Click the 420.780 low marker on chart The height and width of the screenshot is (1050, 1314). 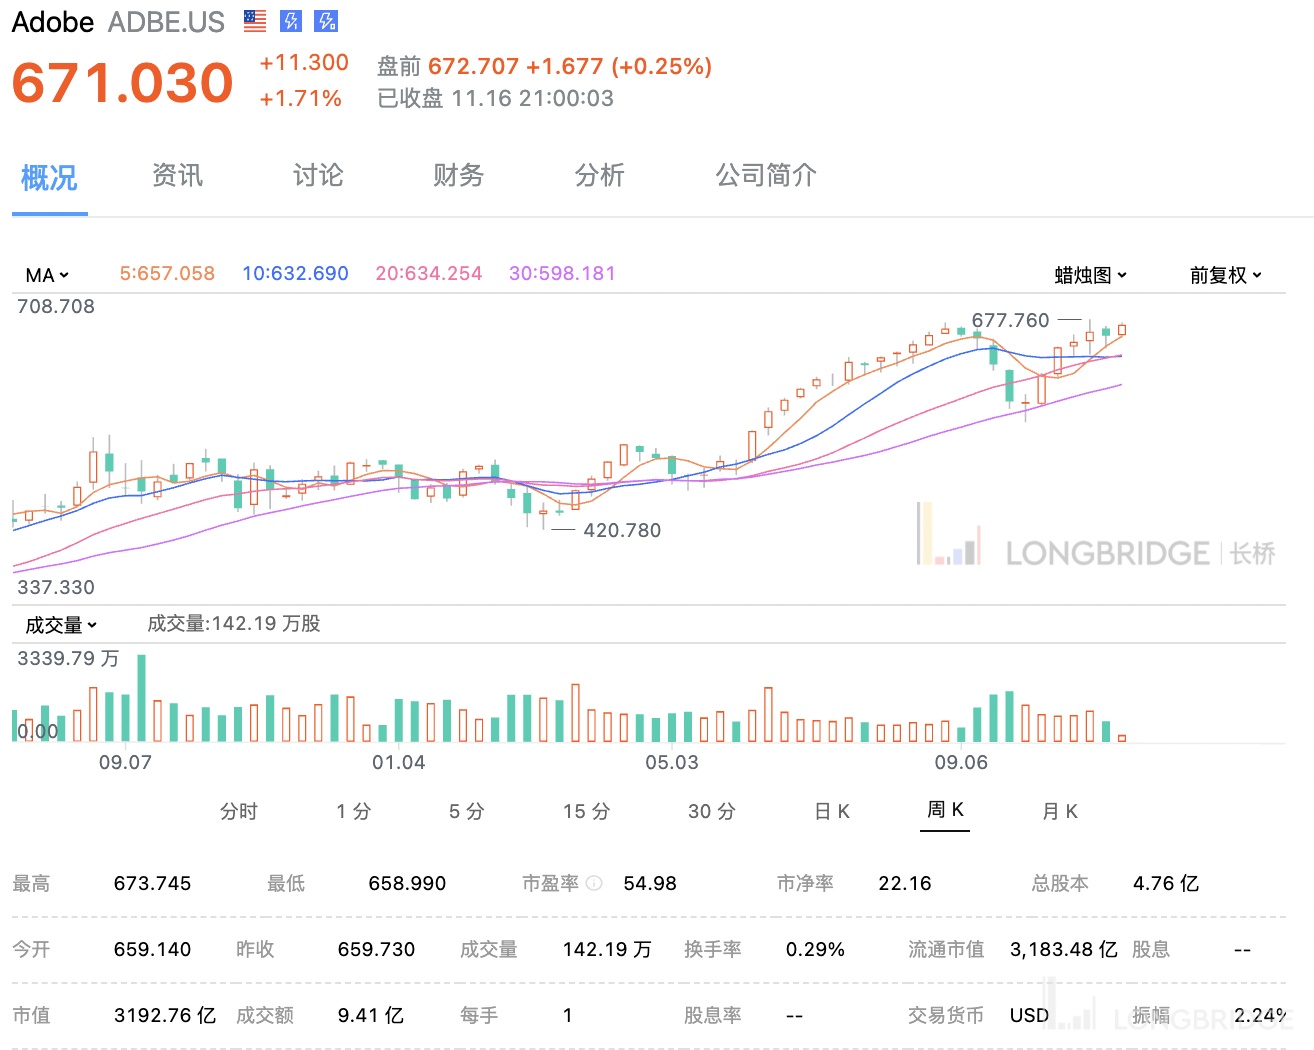coord(622,530)
